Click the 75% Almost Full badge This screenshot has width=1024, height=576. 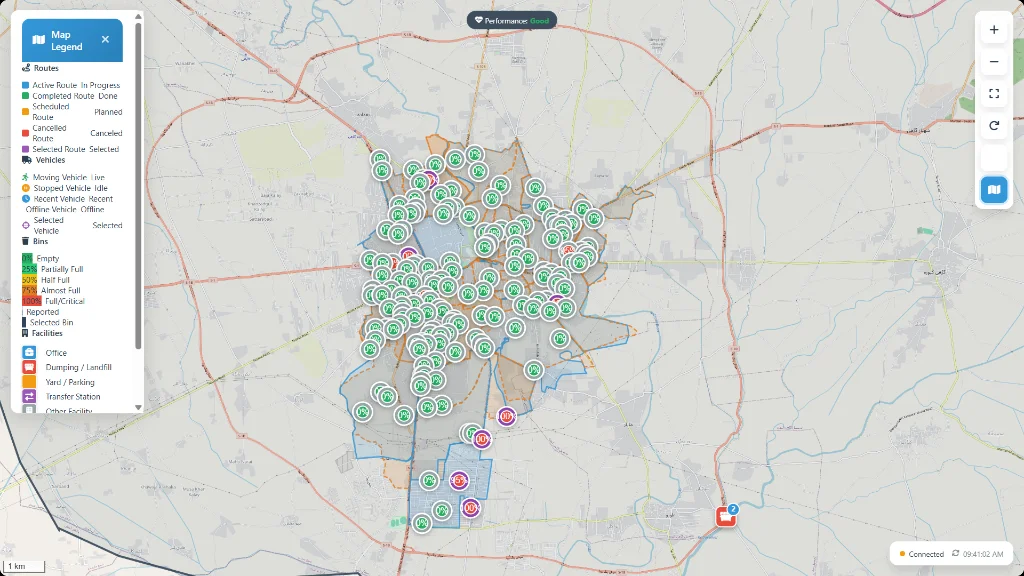click(29, 291)
